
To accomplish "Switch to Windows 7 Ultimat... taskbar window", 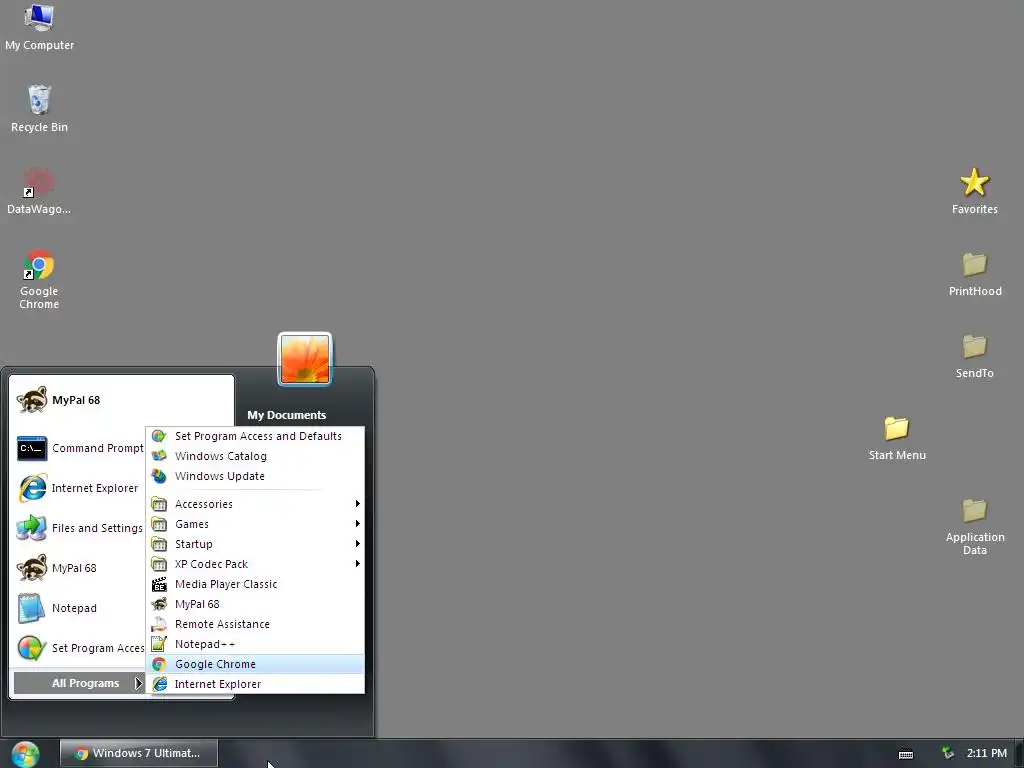I will 138,753.
